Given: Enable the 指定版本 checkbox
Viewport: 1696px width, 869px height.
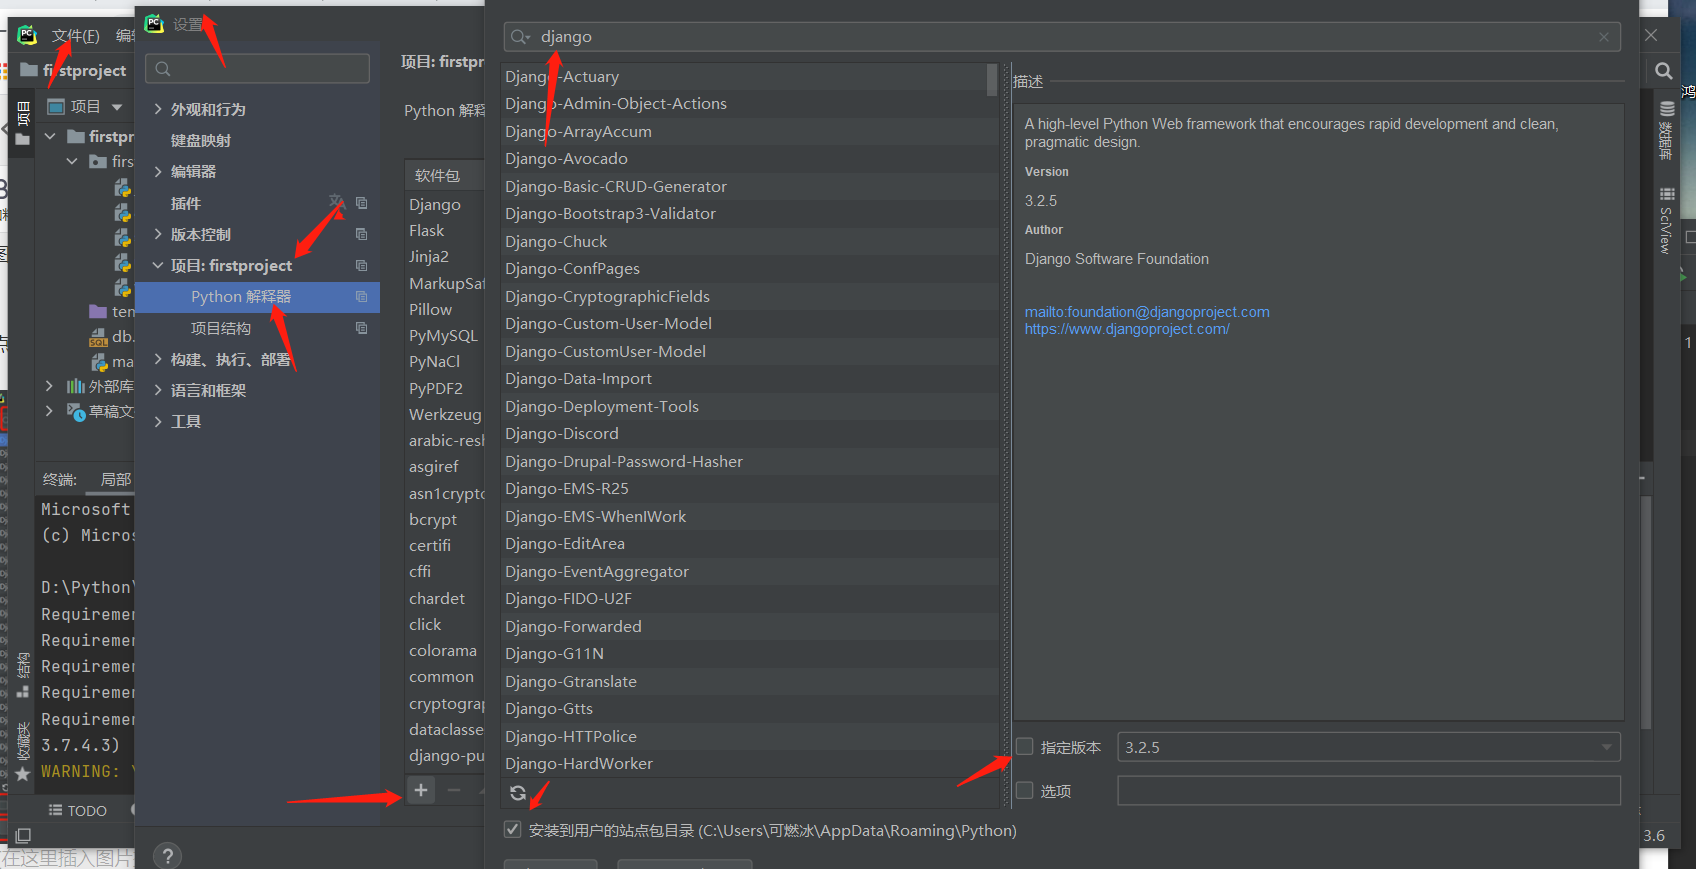Looking at the screenshot, I should 1024,747.
